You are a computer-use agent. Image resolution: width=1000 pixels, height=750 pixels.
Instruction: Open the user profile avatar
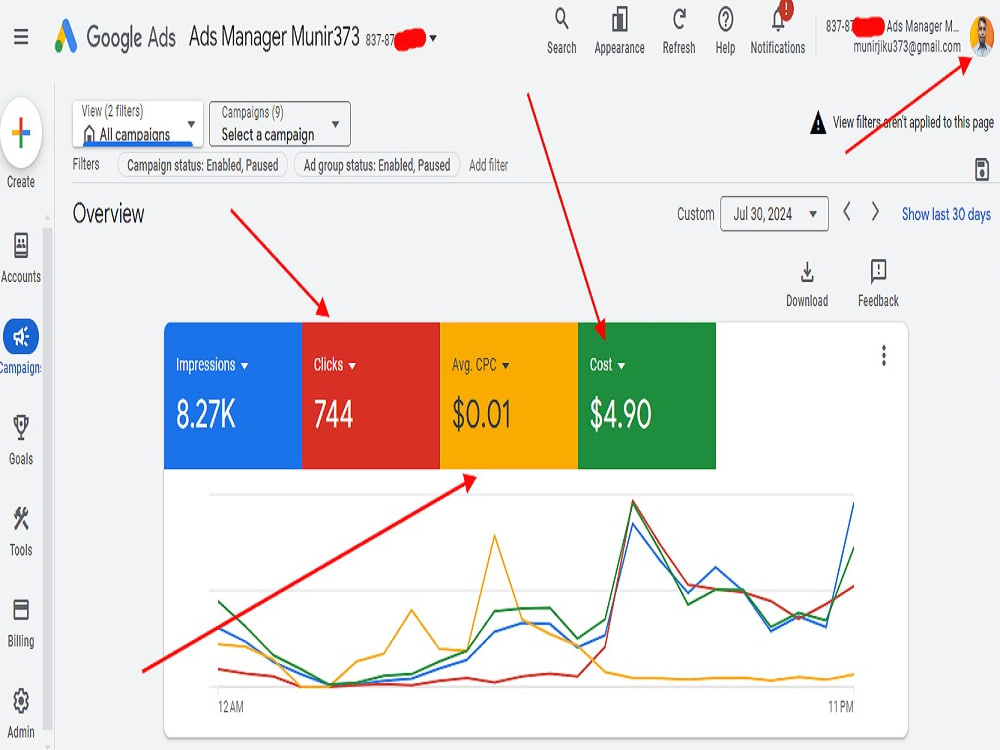click(982, 36)
